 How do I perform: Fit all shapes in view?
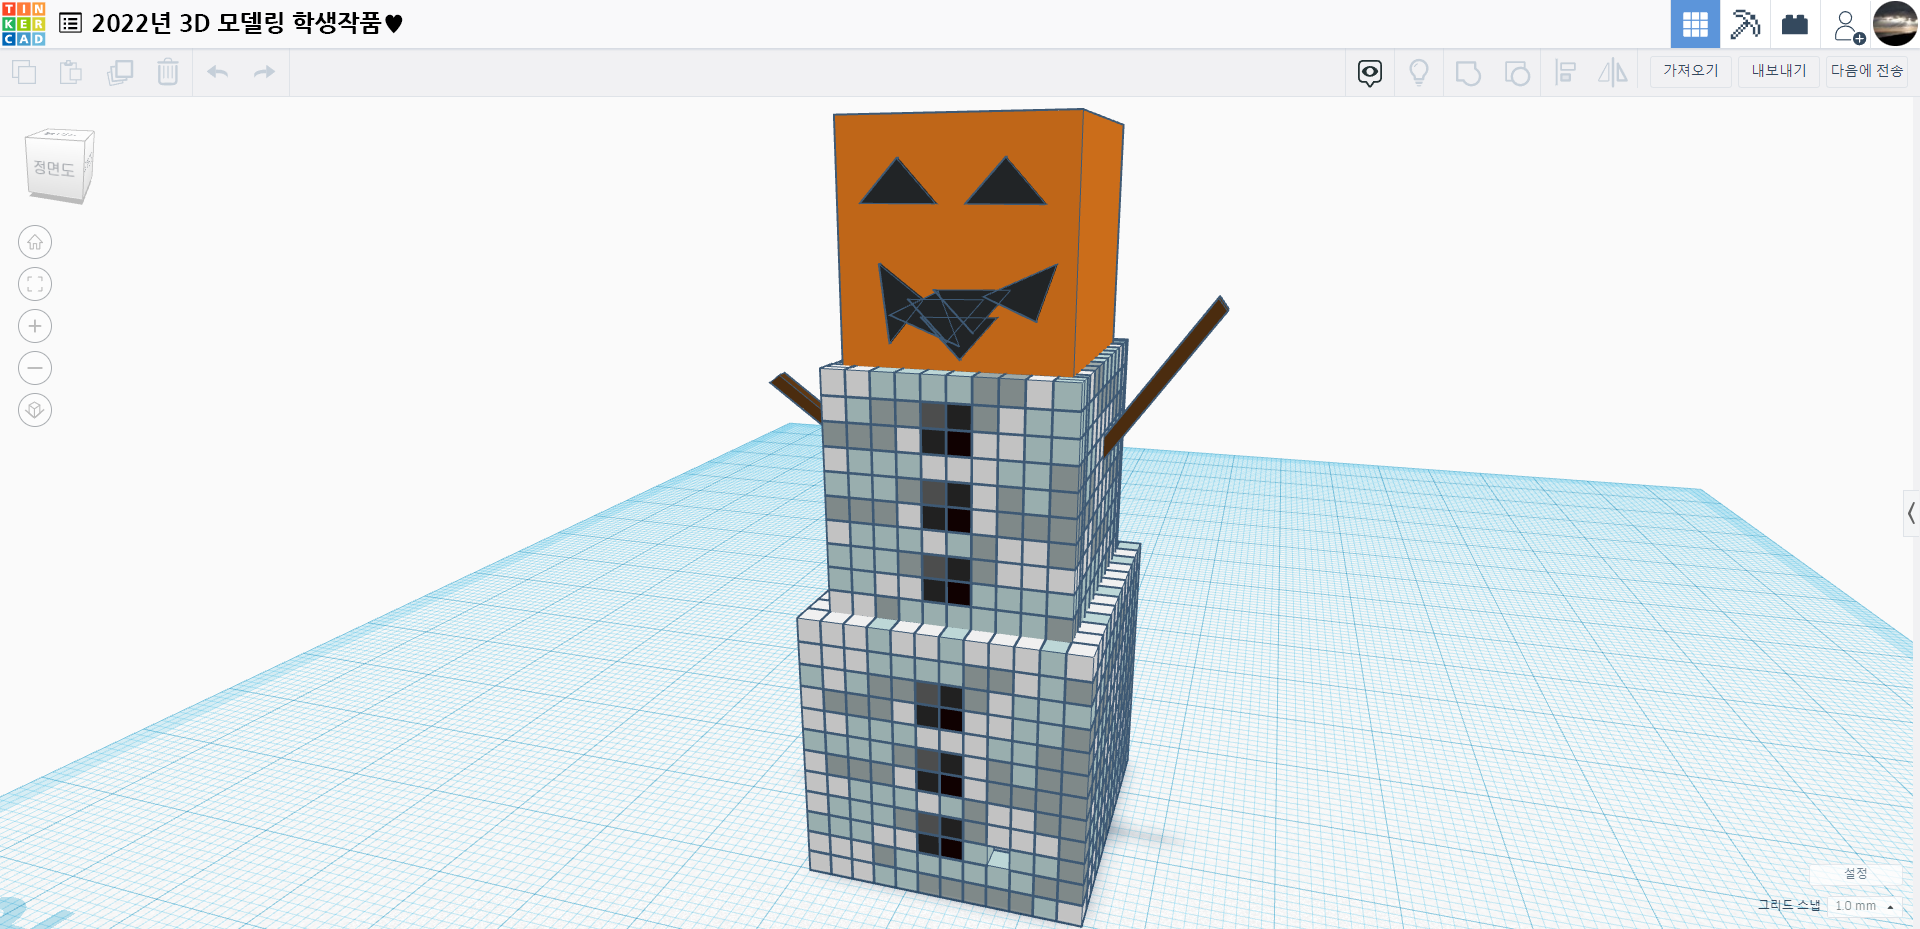pos(35,284)
